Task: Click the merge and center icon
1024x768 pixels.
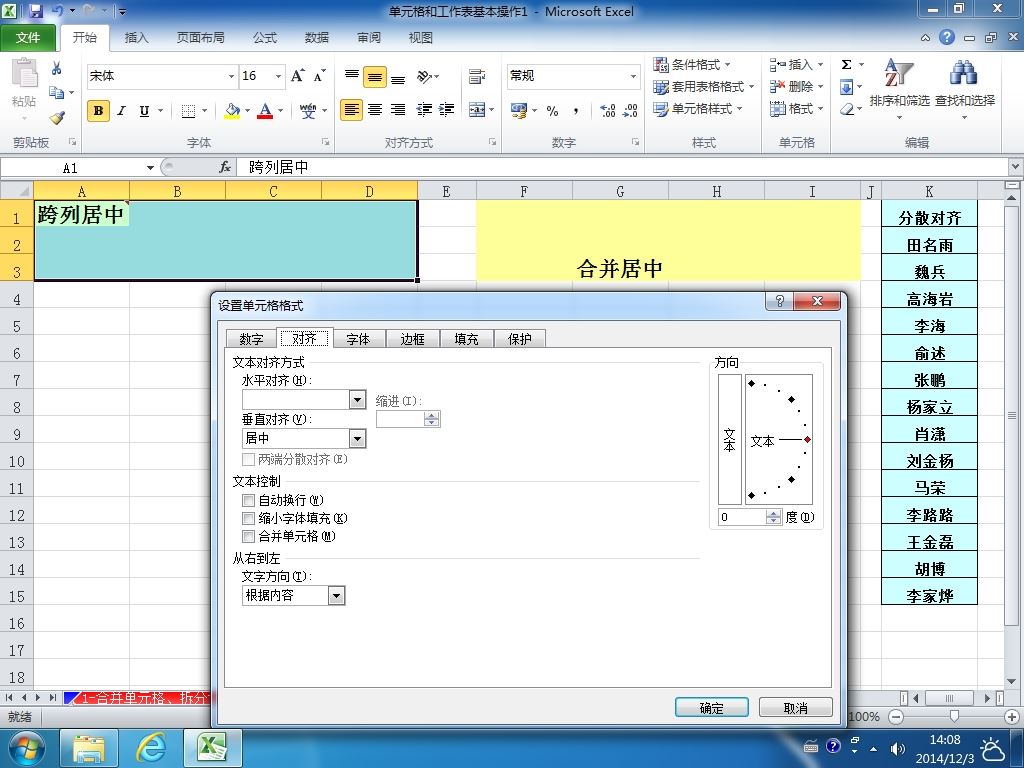Action: point(477,110)
